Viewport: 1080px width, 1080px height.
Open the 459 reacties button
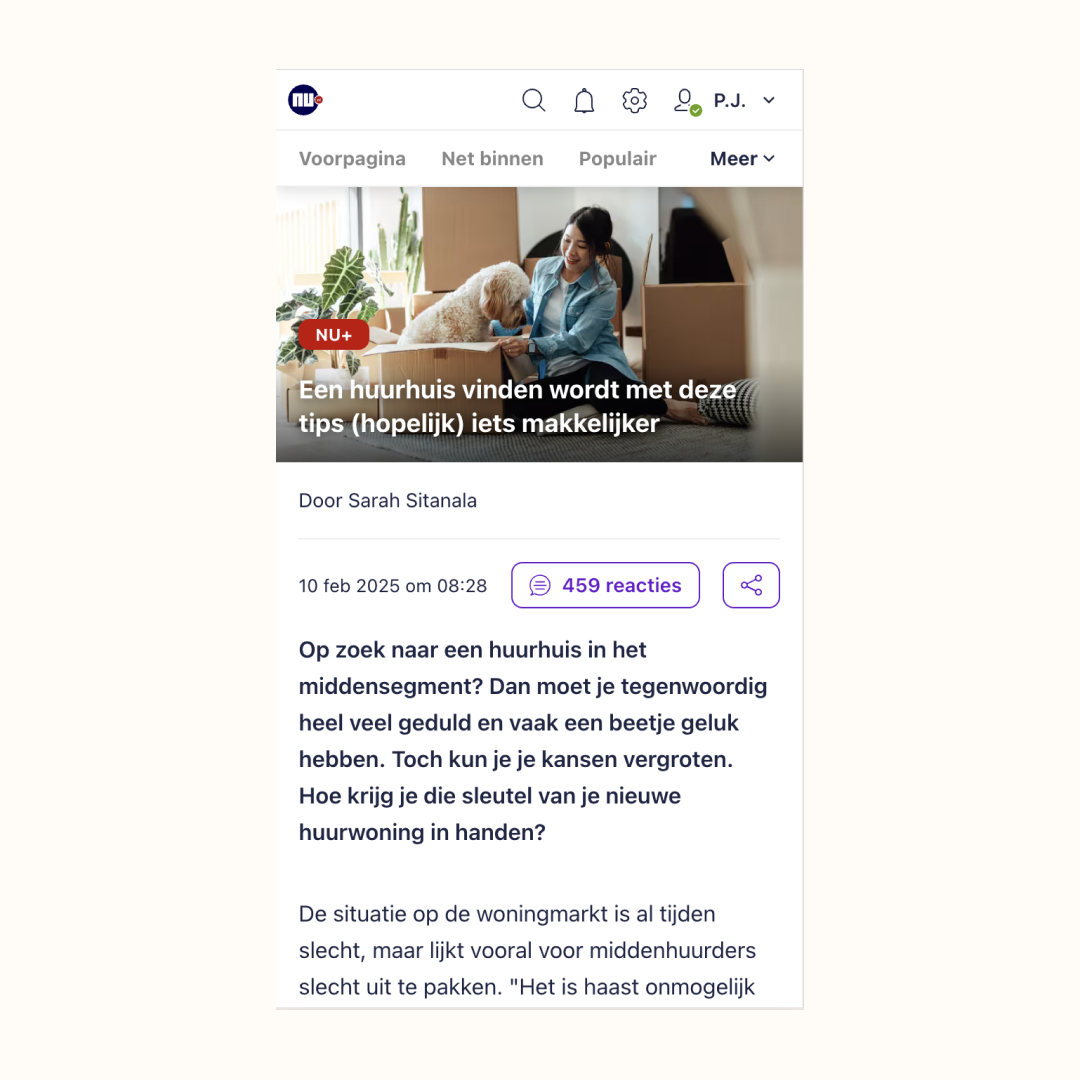coord(605,585)
